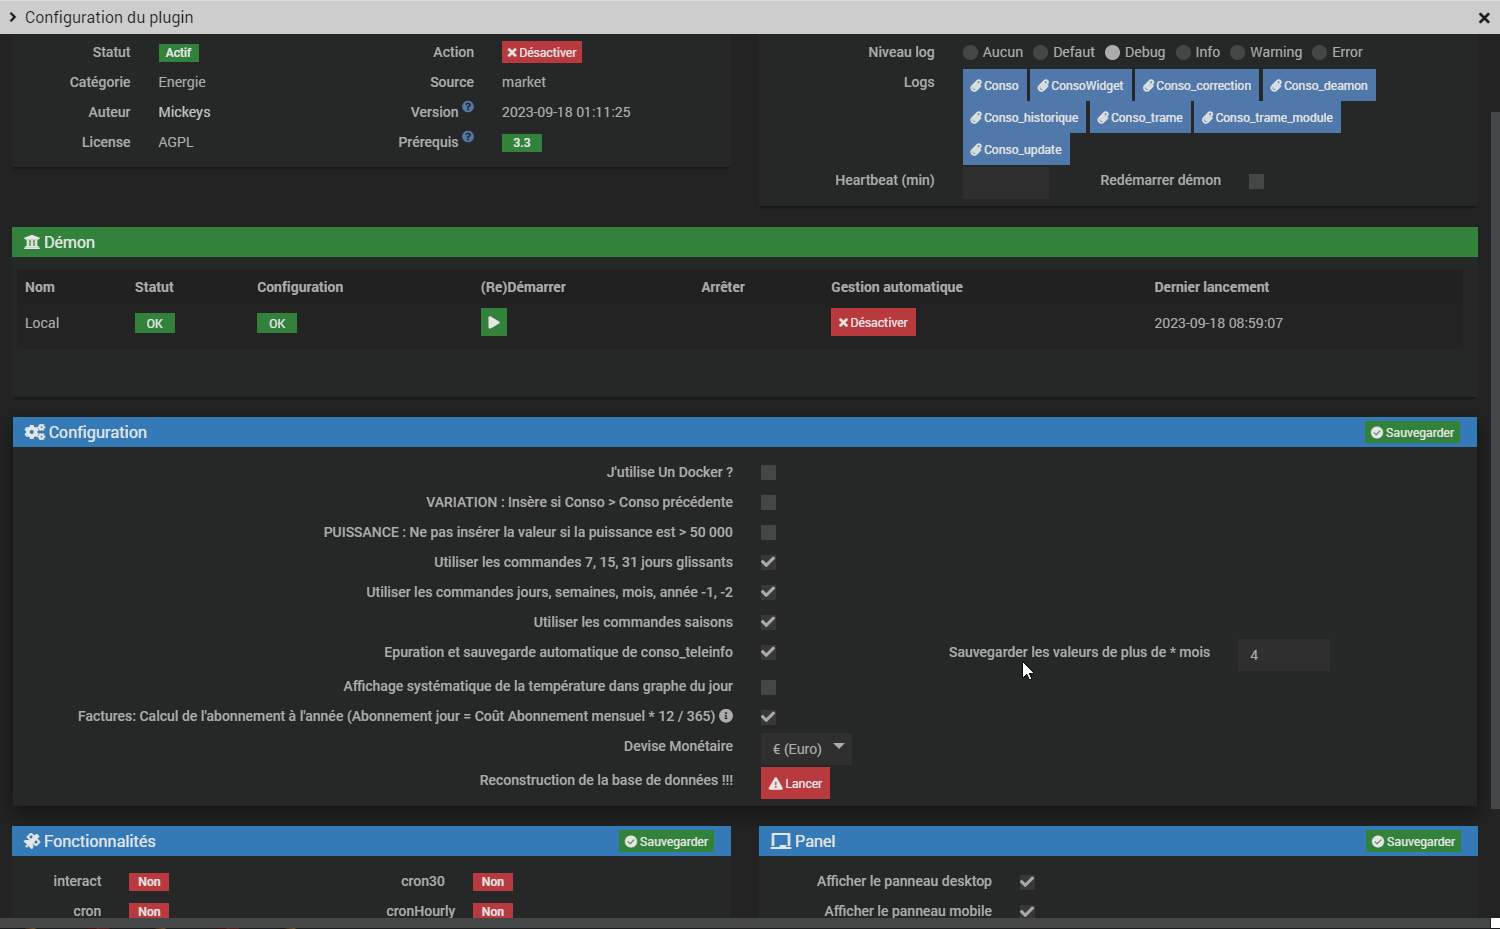Collapse the Configuration du plugin header chevron
The image size is (1500, 929).
point(12,17)
